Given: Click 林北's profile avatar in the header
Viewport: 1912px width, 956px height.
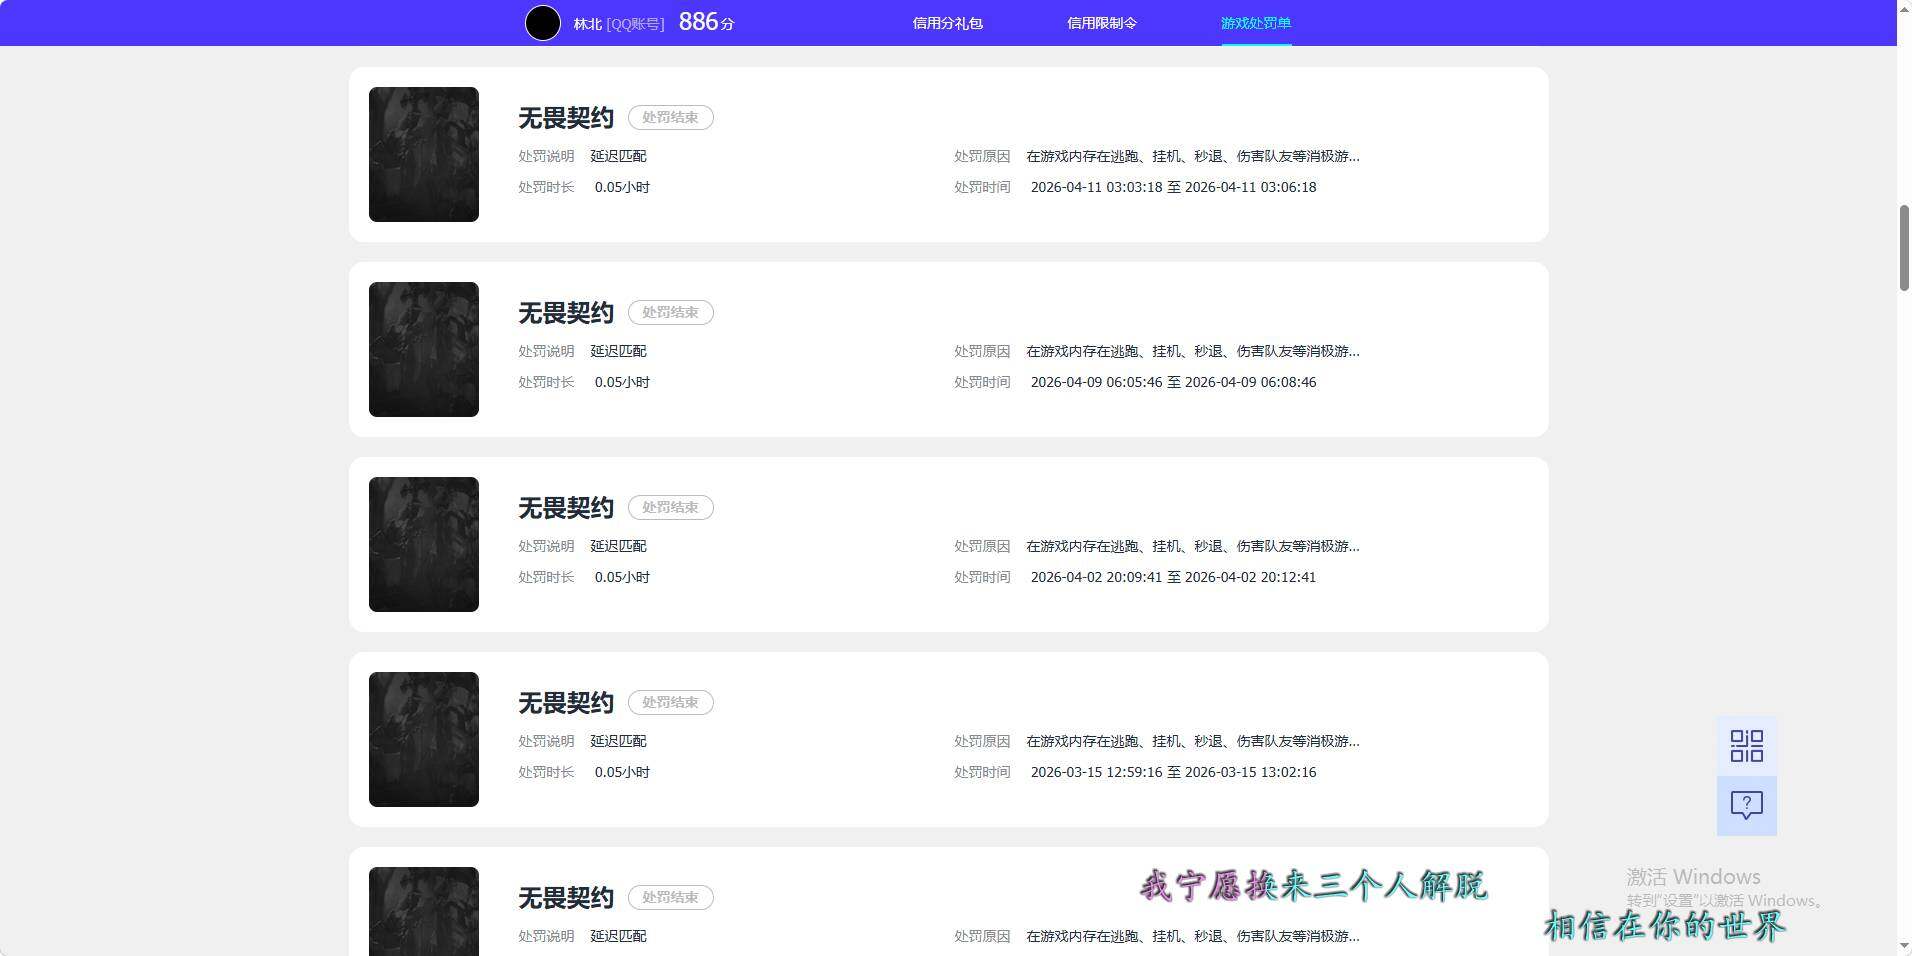Looking at the screenshot, I should pyautogui.click(x=542, y=22).
